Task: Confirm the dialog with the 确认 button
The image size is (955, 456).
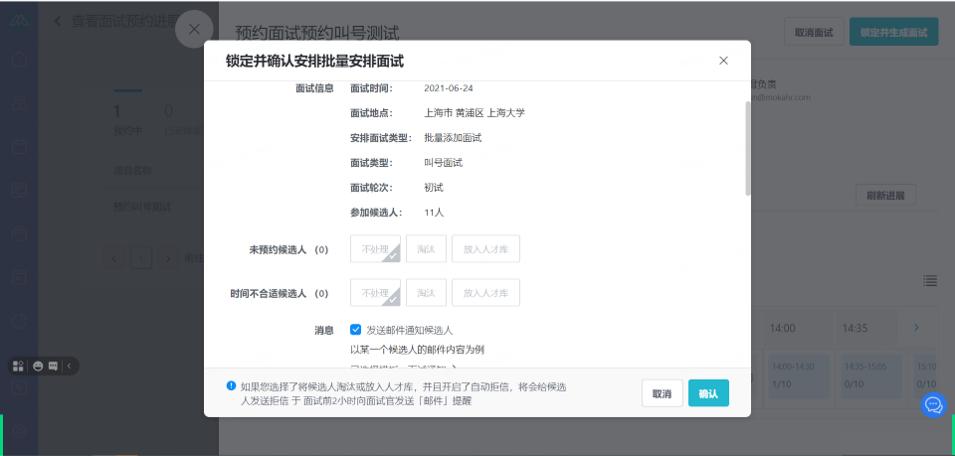Action: tap(708, 393)
